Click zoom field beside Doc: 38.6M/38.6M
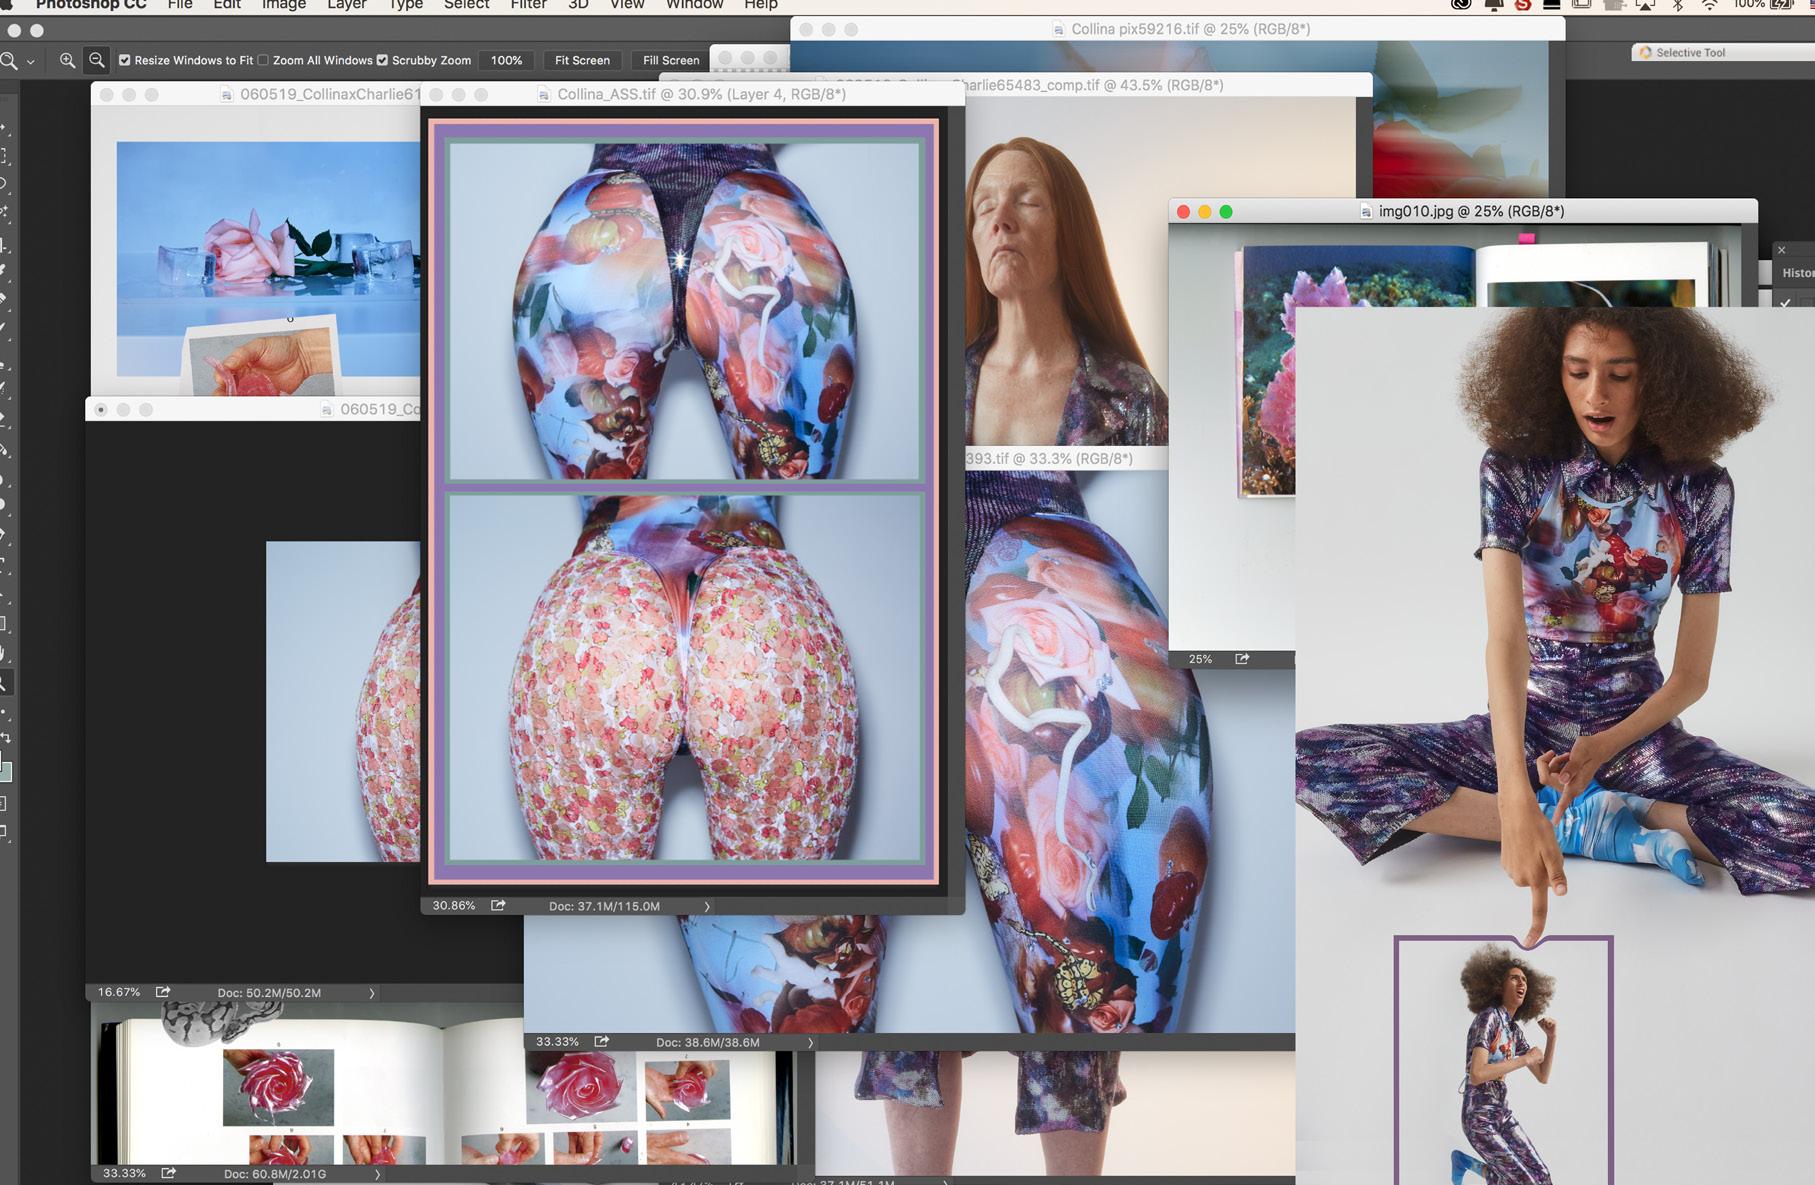The width and height of the screenshot is (1815, 1185). (x=557, y=1041)
